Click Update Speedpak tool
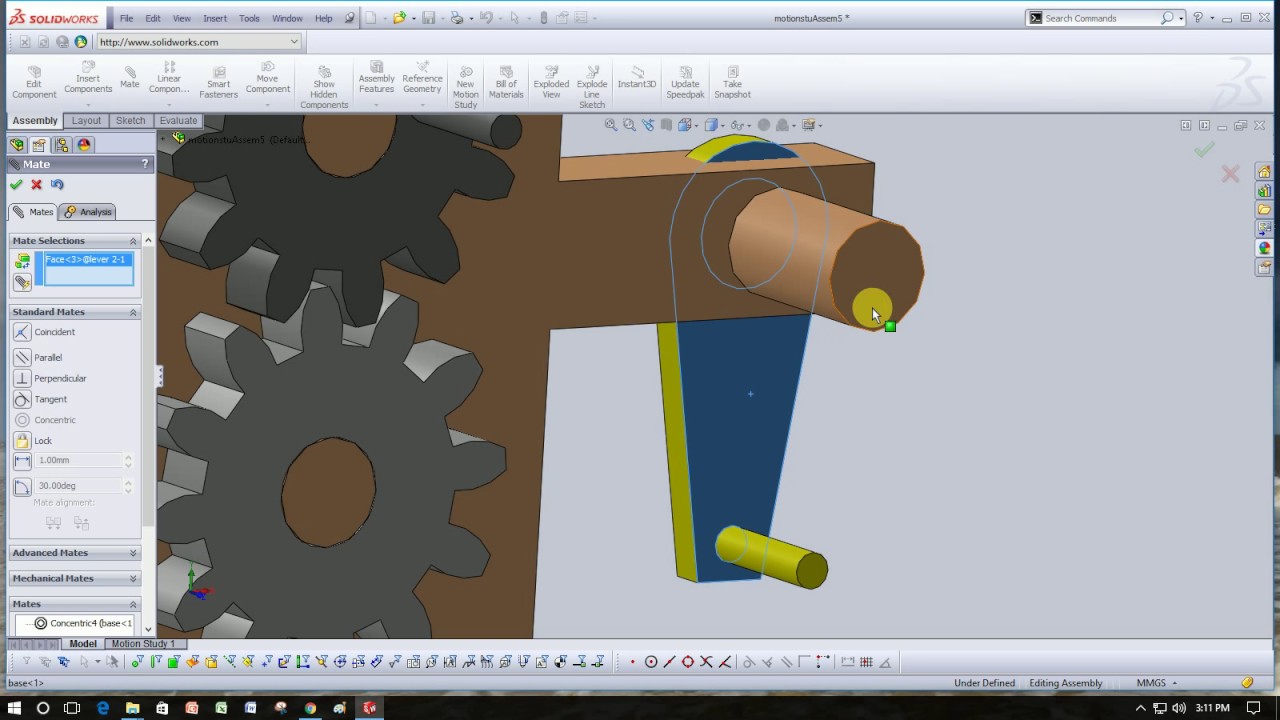Viewport: 1280px width, 720px height. 685,83
